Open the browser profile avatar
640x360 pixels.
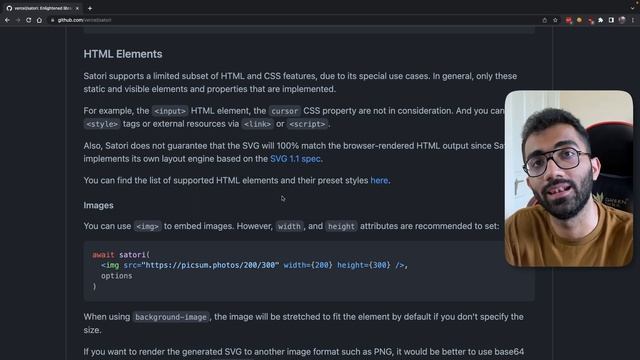[622, 20]
